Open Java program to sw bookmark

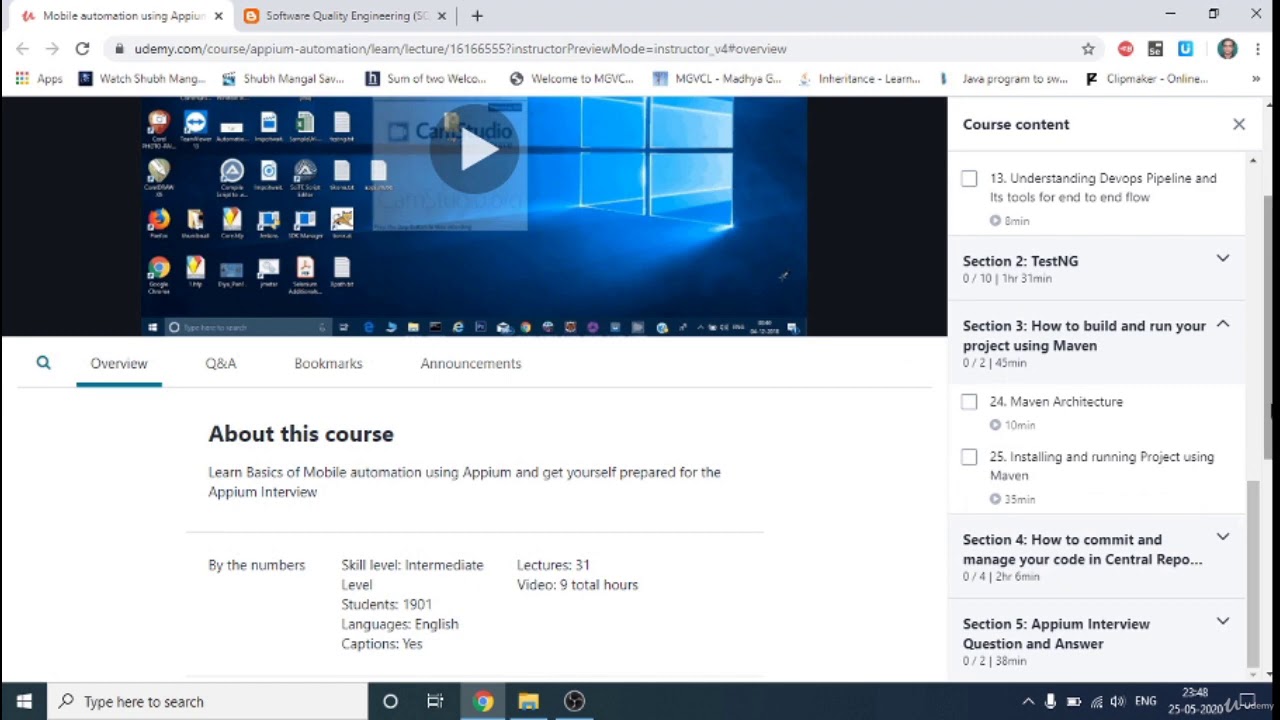click(1004, 78)
